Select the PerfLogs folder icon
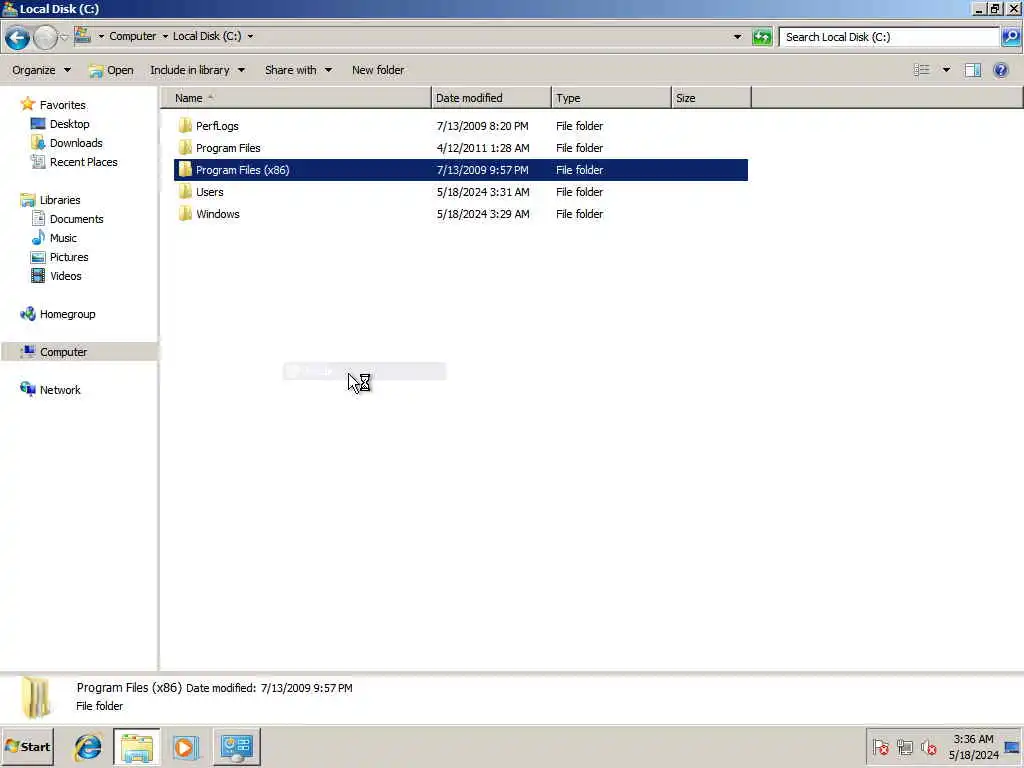 click(x=185, y=125)
